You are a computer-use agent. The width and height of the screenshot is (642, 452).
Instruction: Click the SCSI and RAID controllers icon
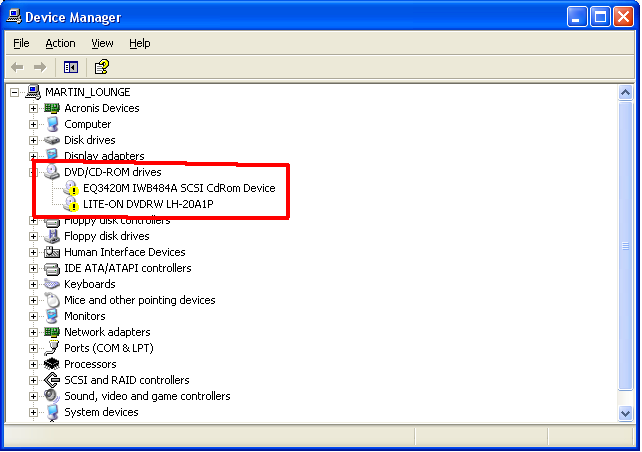click(52, 380)
